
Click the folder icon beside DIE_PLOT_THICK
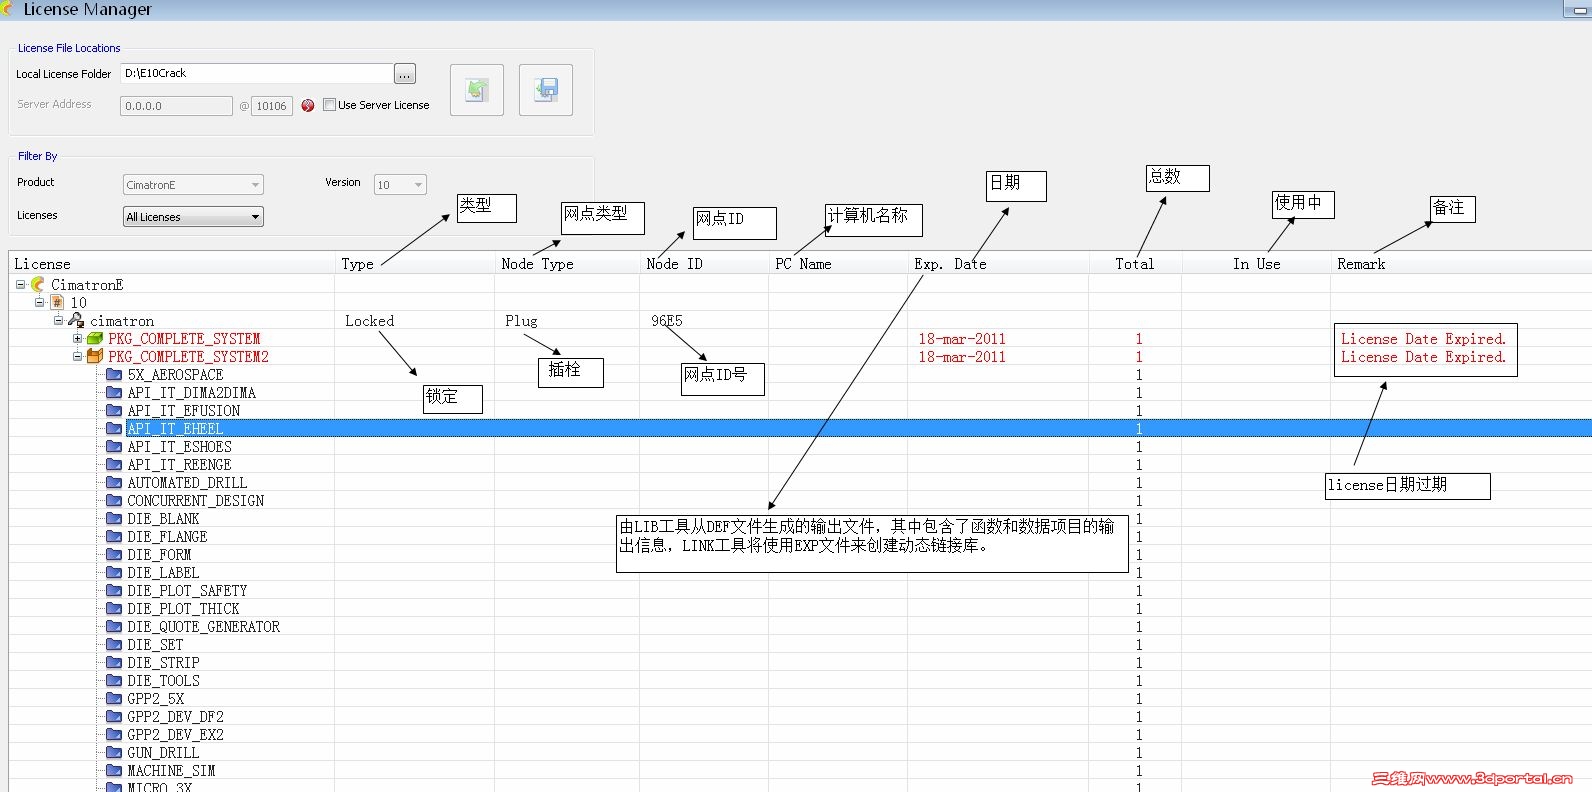click(114, 609)
